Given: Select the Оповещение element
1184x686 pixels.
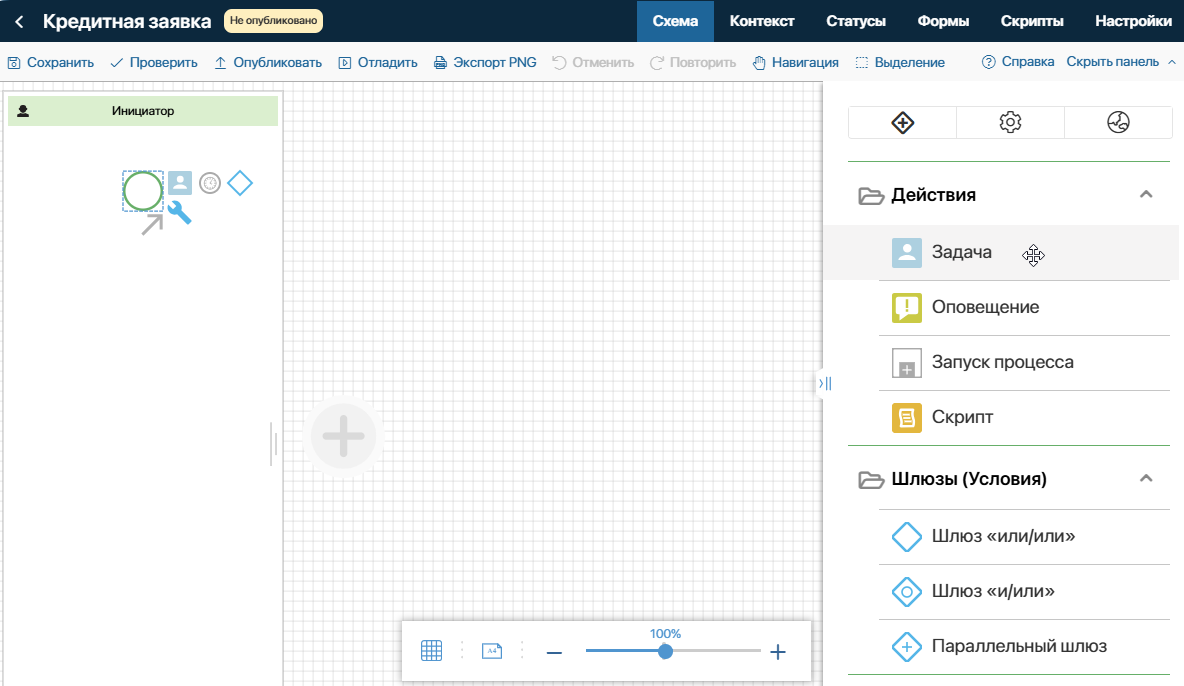Looking at the screenshot, I should point(1024,307).
